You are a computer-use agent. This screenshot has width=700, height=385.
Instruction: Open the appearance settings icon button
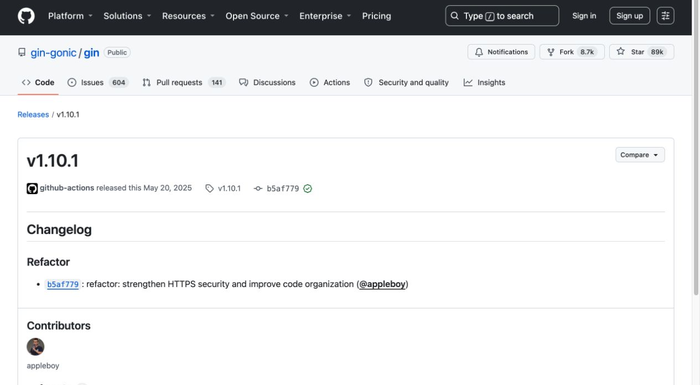pos(665,16)
